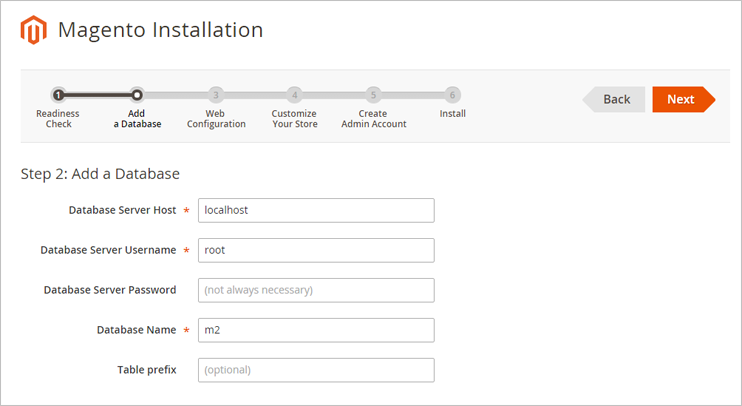Open the Create Admin Account step label

(x=373, y=119)
